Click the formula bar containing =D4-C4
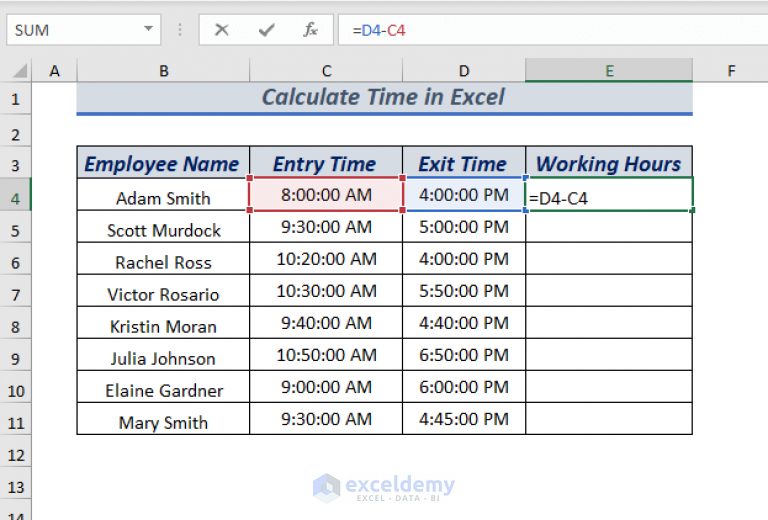This screenshot has width=768, height=520. tap(553, 30)
